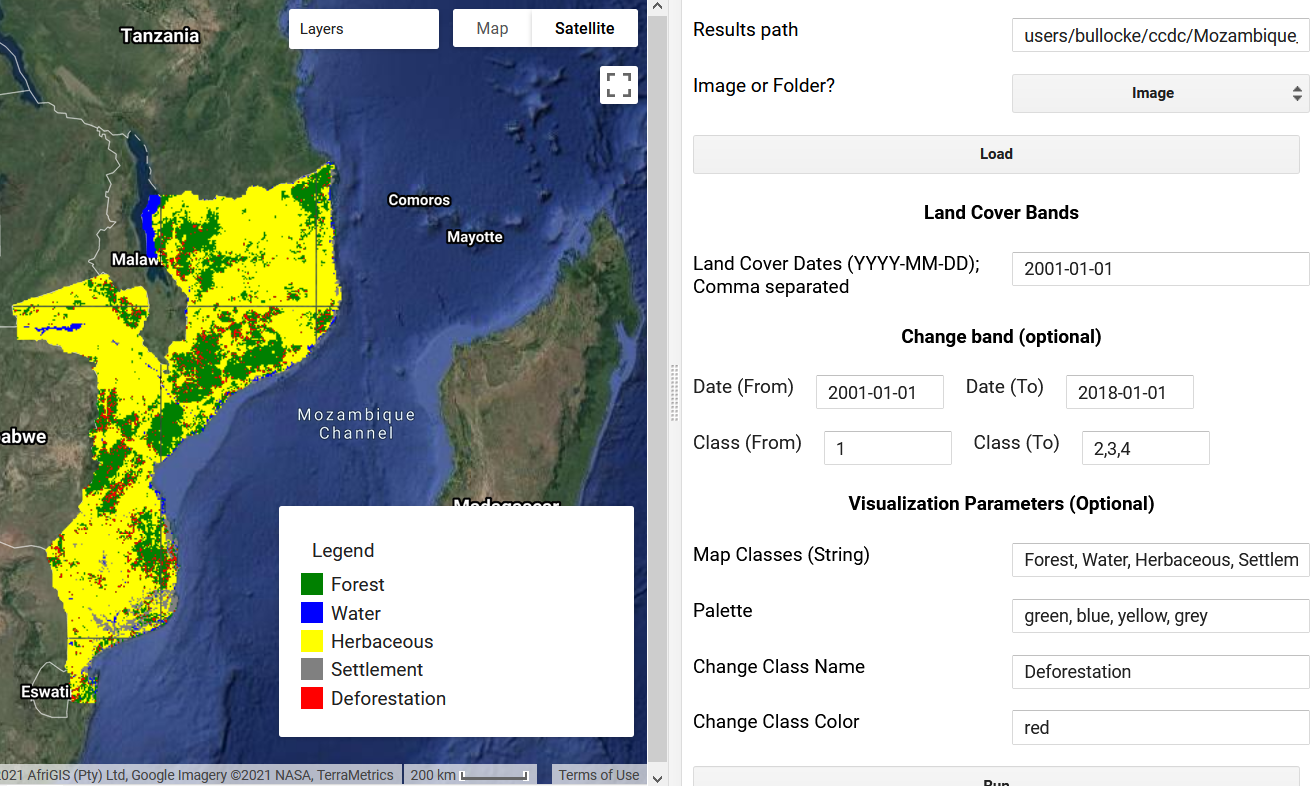Viewport: 1313px width, 786px height.
Task: Expand the Image or Folder dropdown
Action: click(x=1160, y=93)
